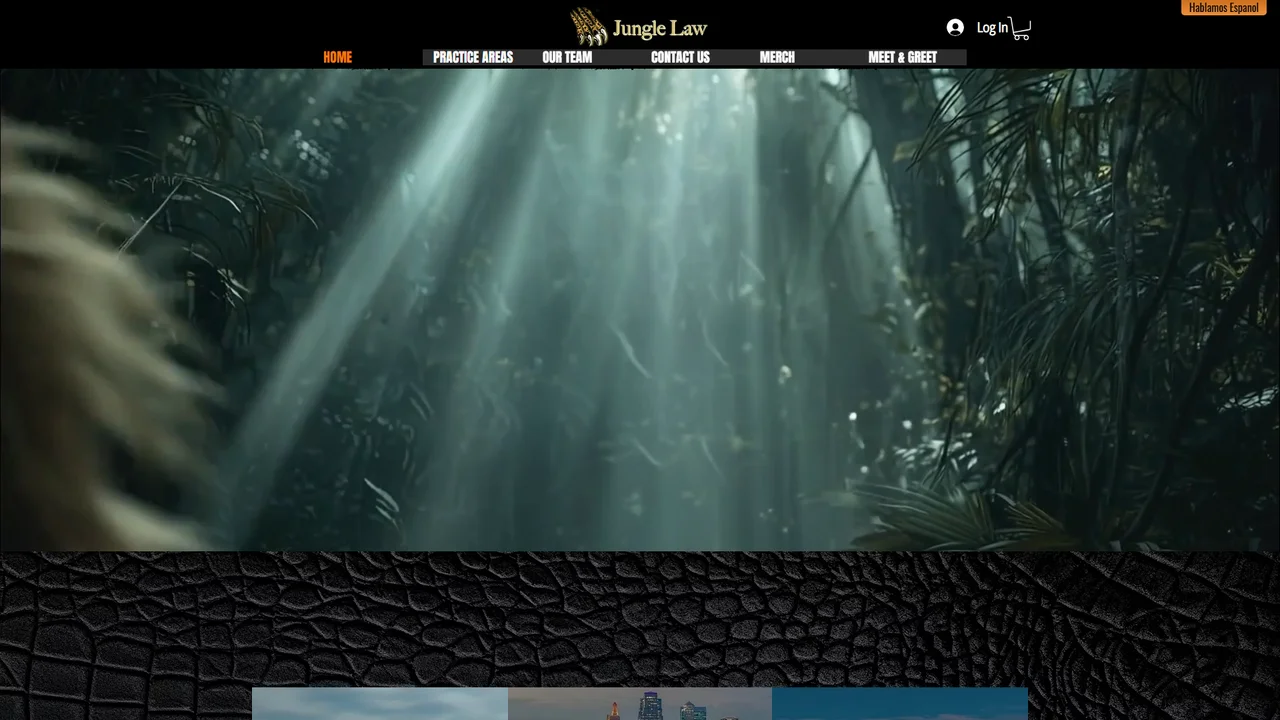Click the jungle sunbeams hero image
Screen dimensions: 1280x720
pos(640,309)
